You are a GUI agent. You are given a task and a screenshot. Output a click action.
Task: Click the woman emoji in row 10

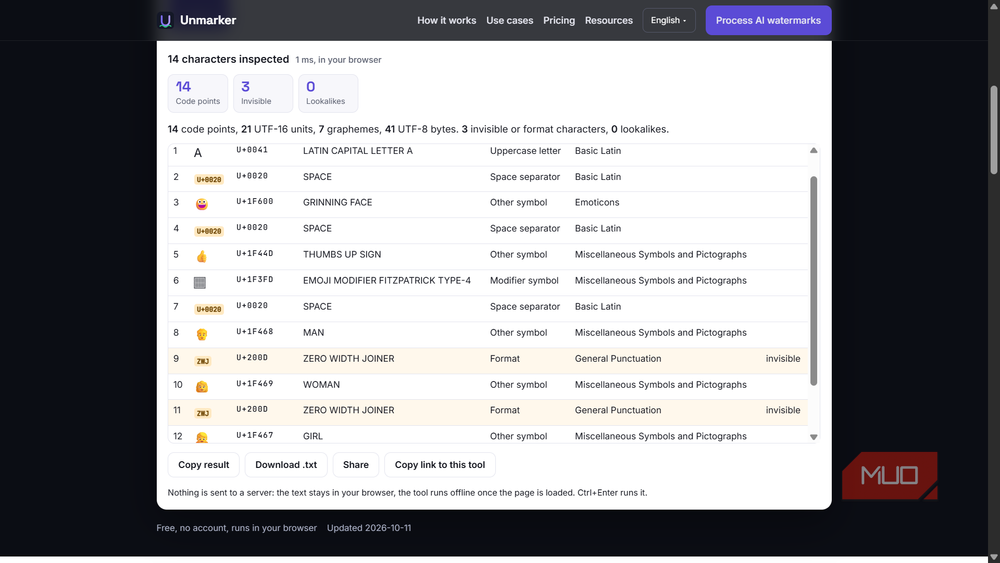202,386
